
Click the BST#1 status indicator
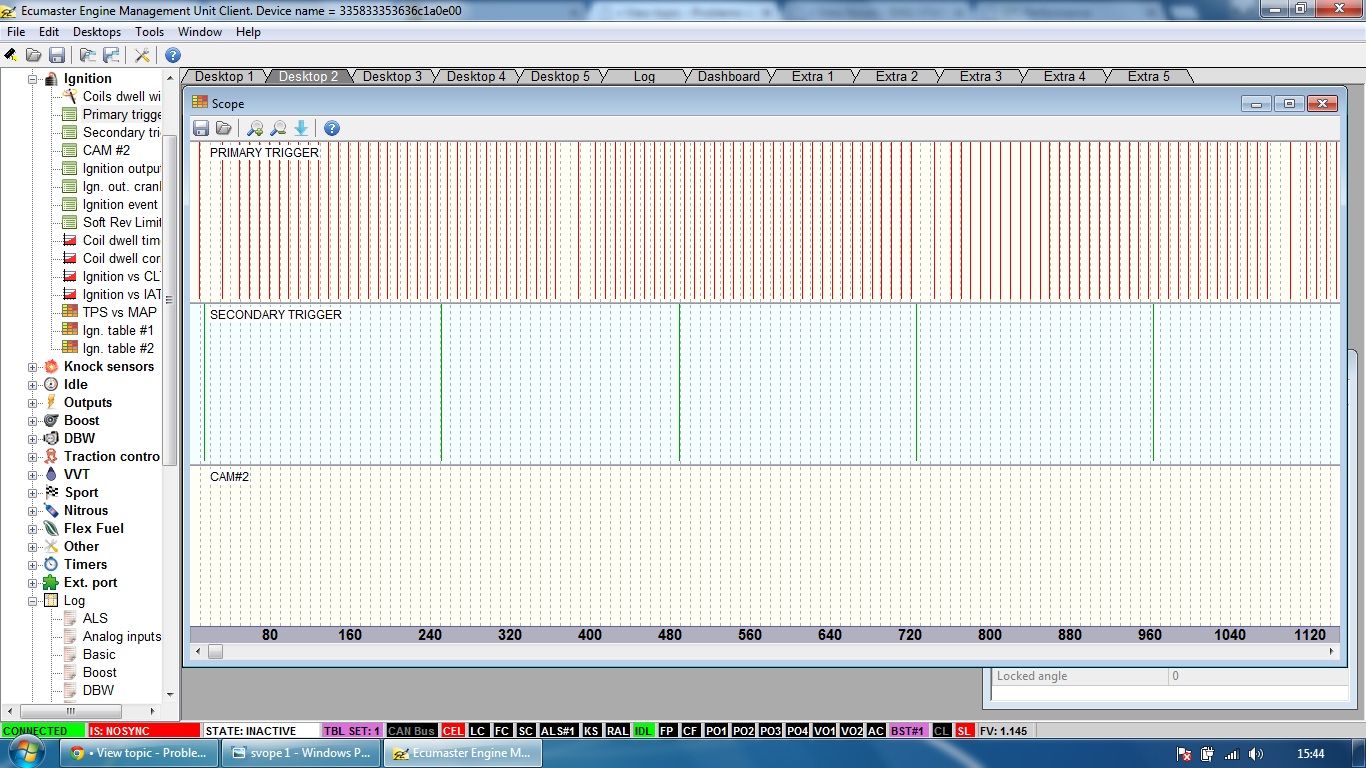[907, 731]
